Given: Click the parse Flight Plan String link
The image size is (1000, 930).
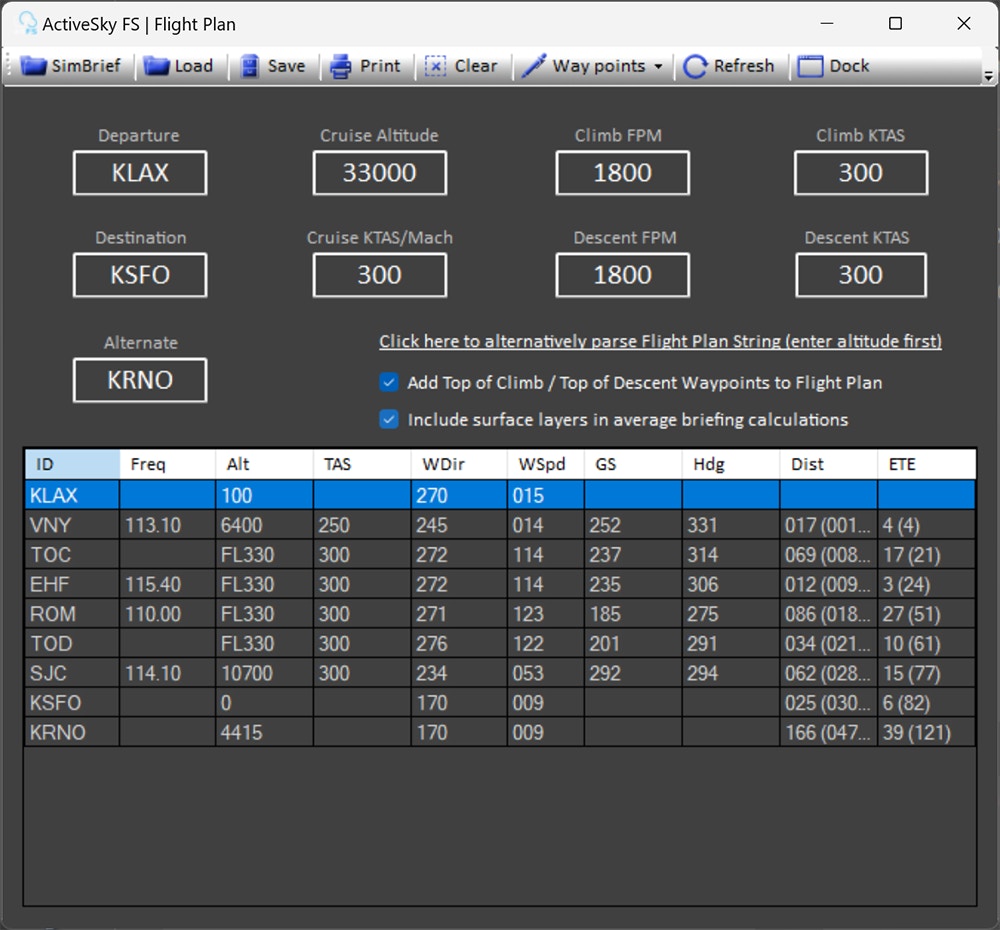Looking at the screenshot, I should pos(660,341).
